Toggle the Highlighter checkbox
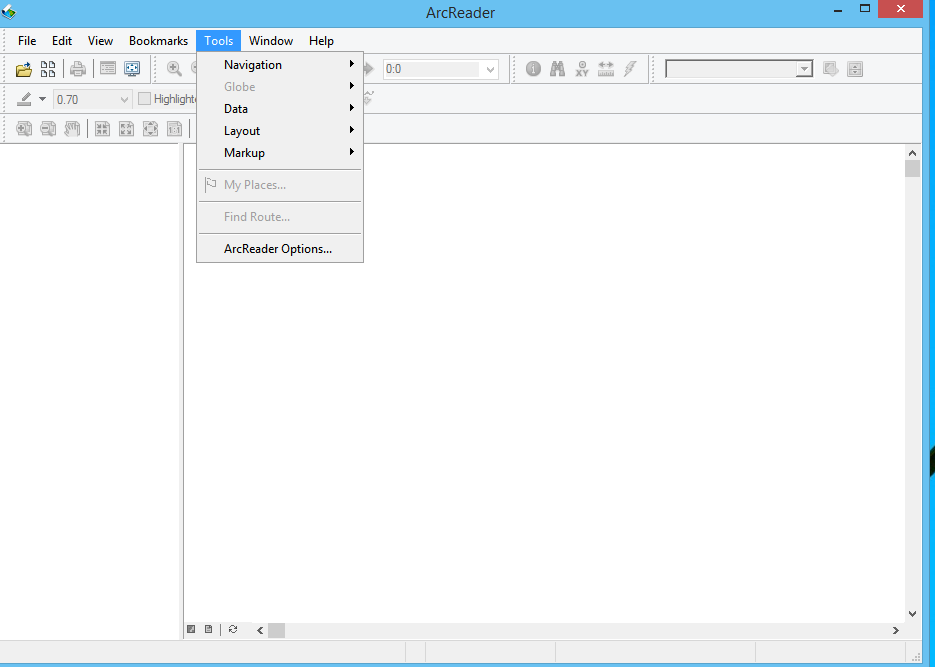This screenshot has width=935, height=667. [145, 99]
